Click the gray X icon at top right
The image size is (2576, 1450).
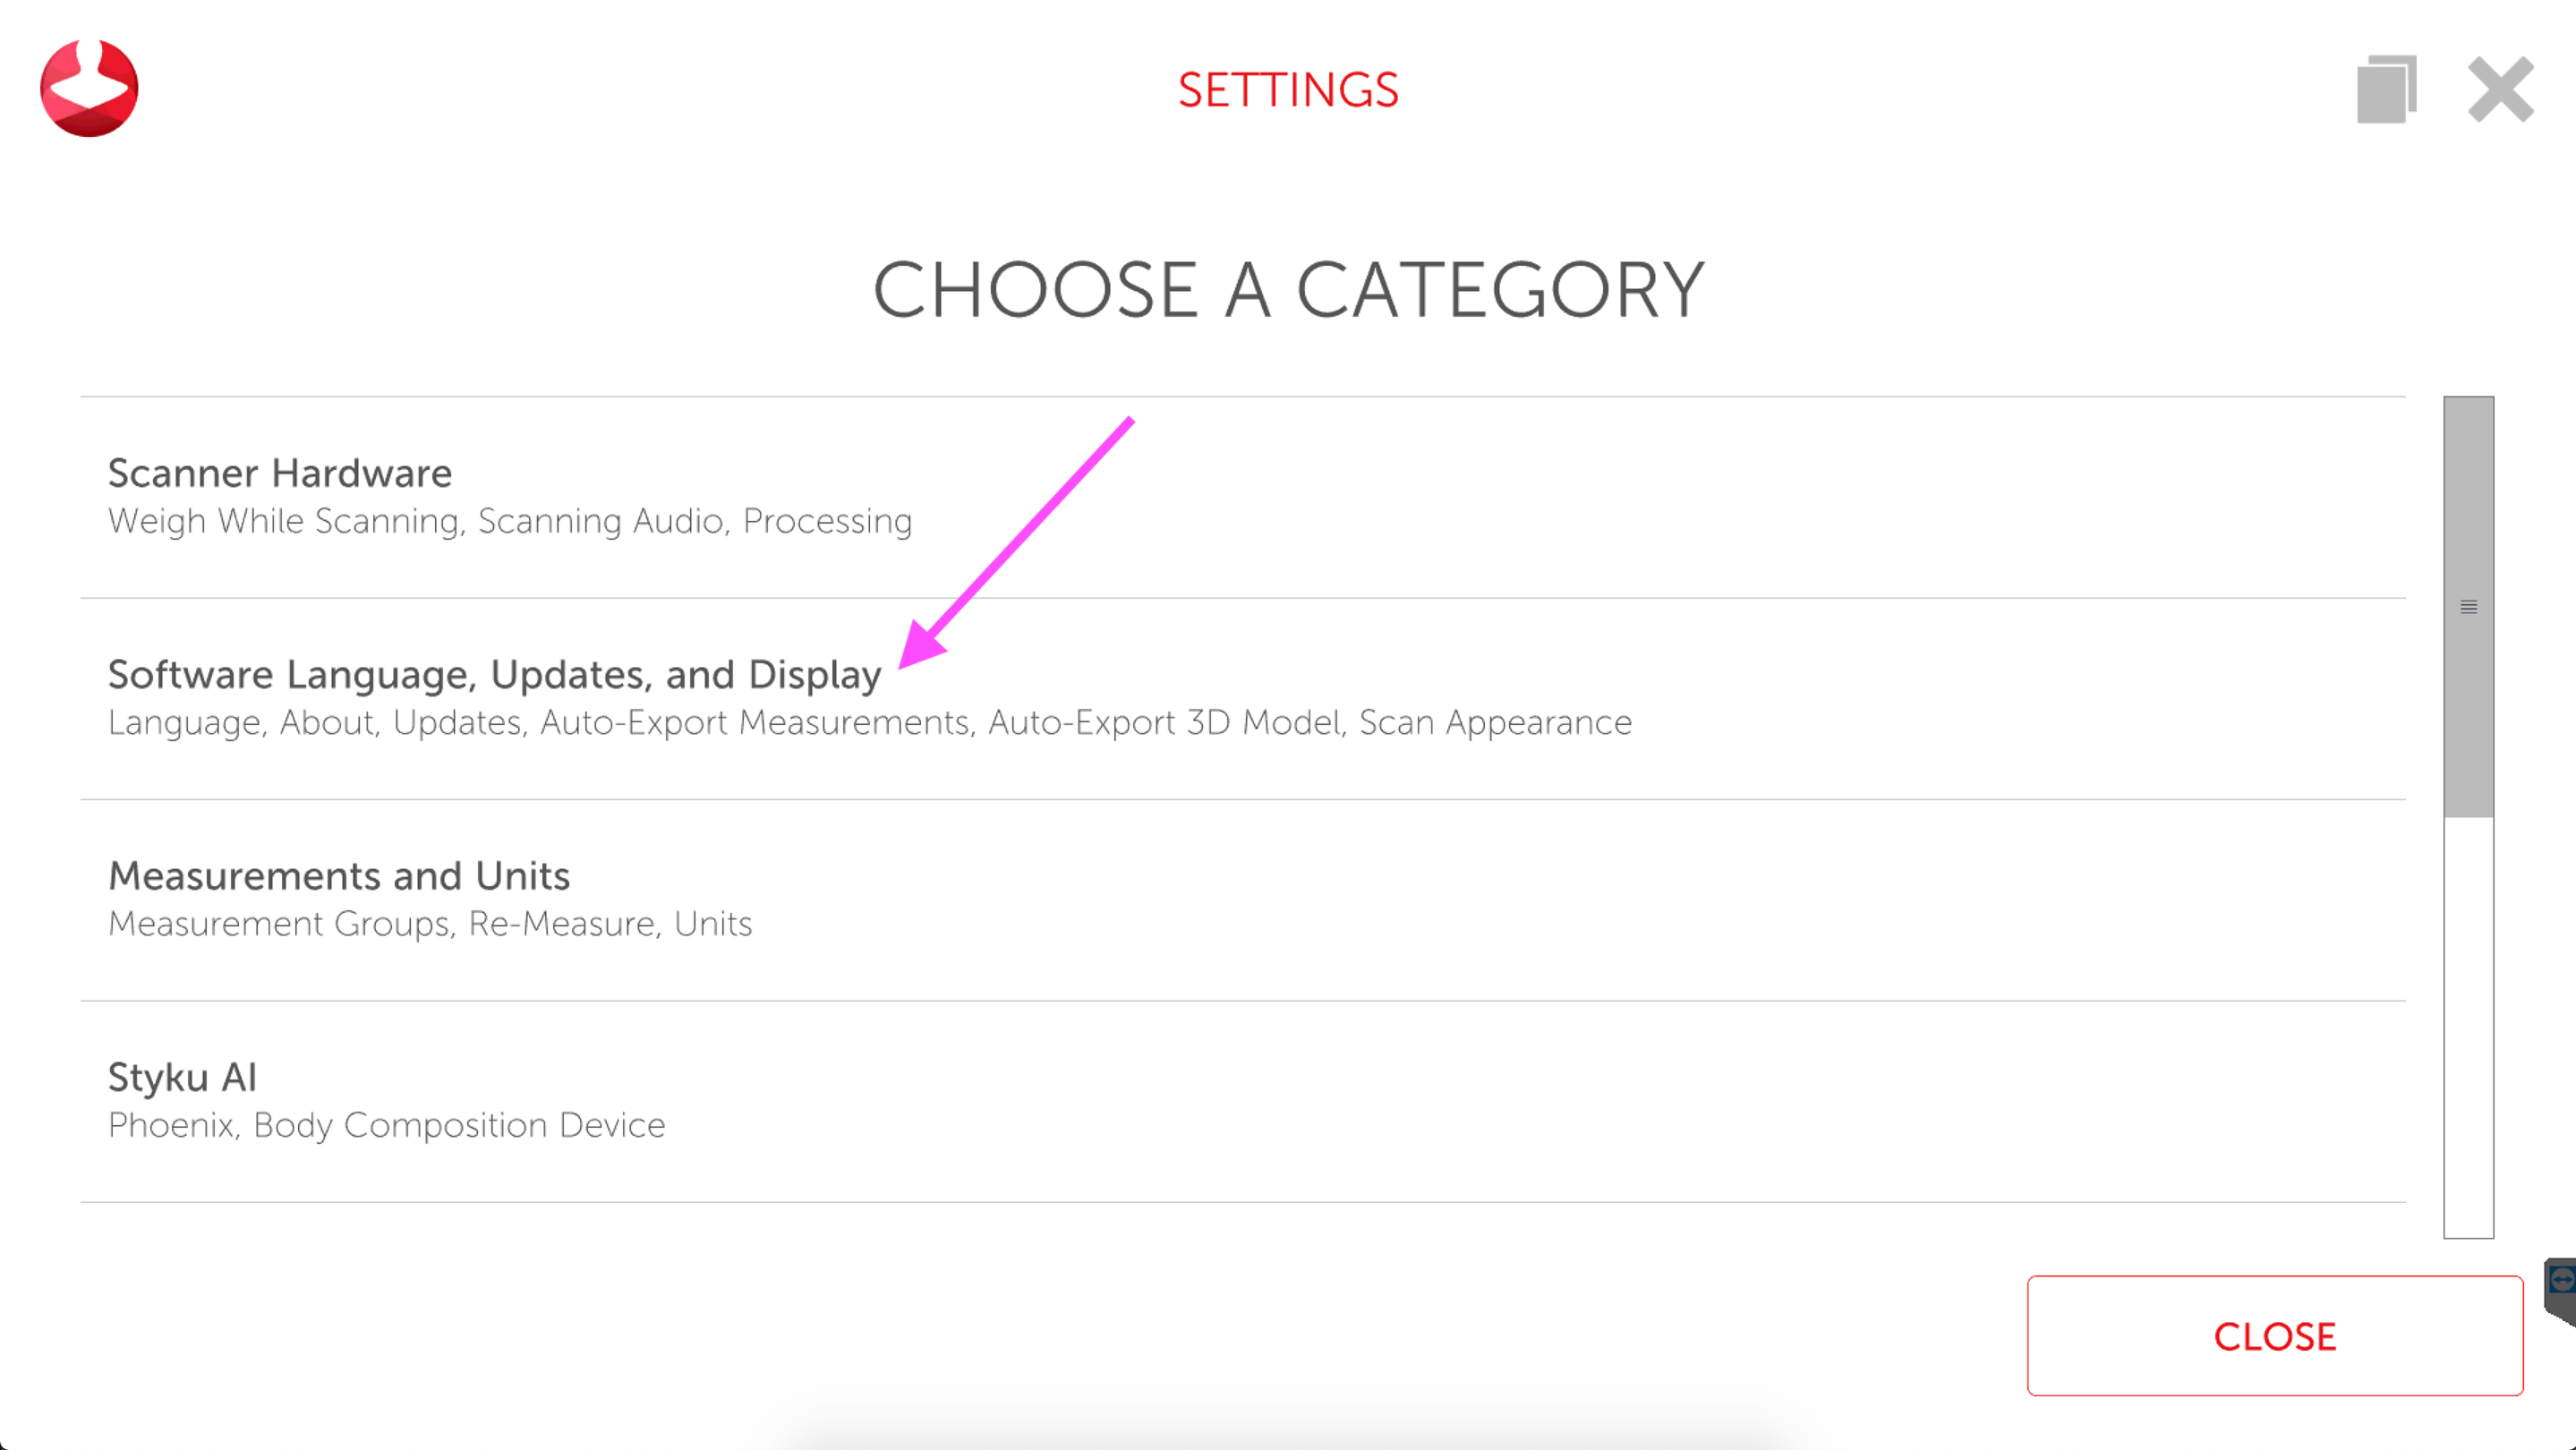click(x=2500, y=90)
